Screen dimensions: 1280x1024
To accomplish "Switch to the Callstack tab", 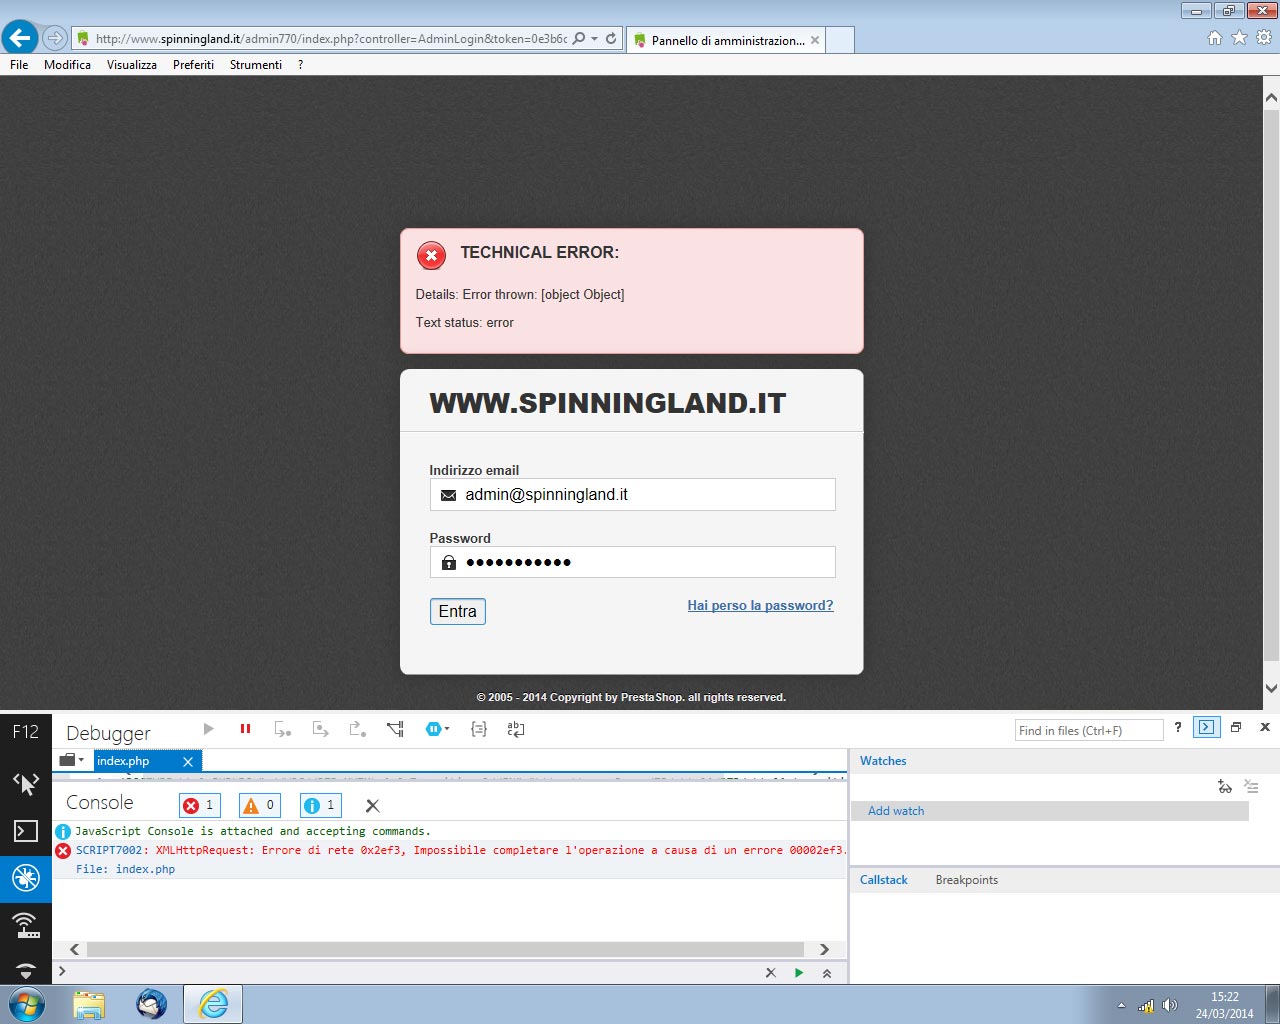I will [884, 880].
